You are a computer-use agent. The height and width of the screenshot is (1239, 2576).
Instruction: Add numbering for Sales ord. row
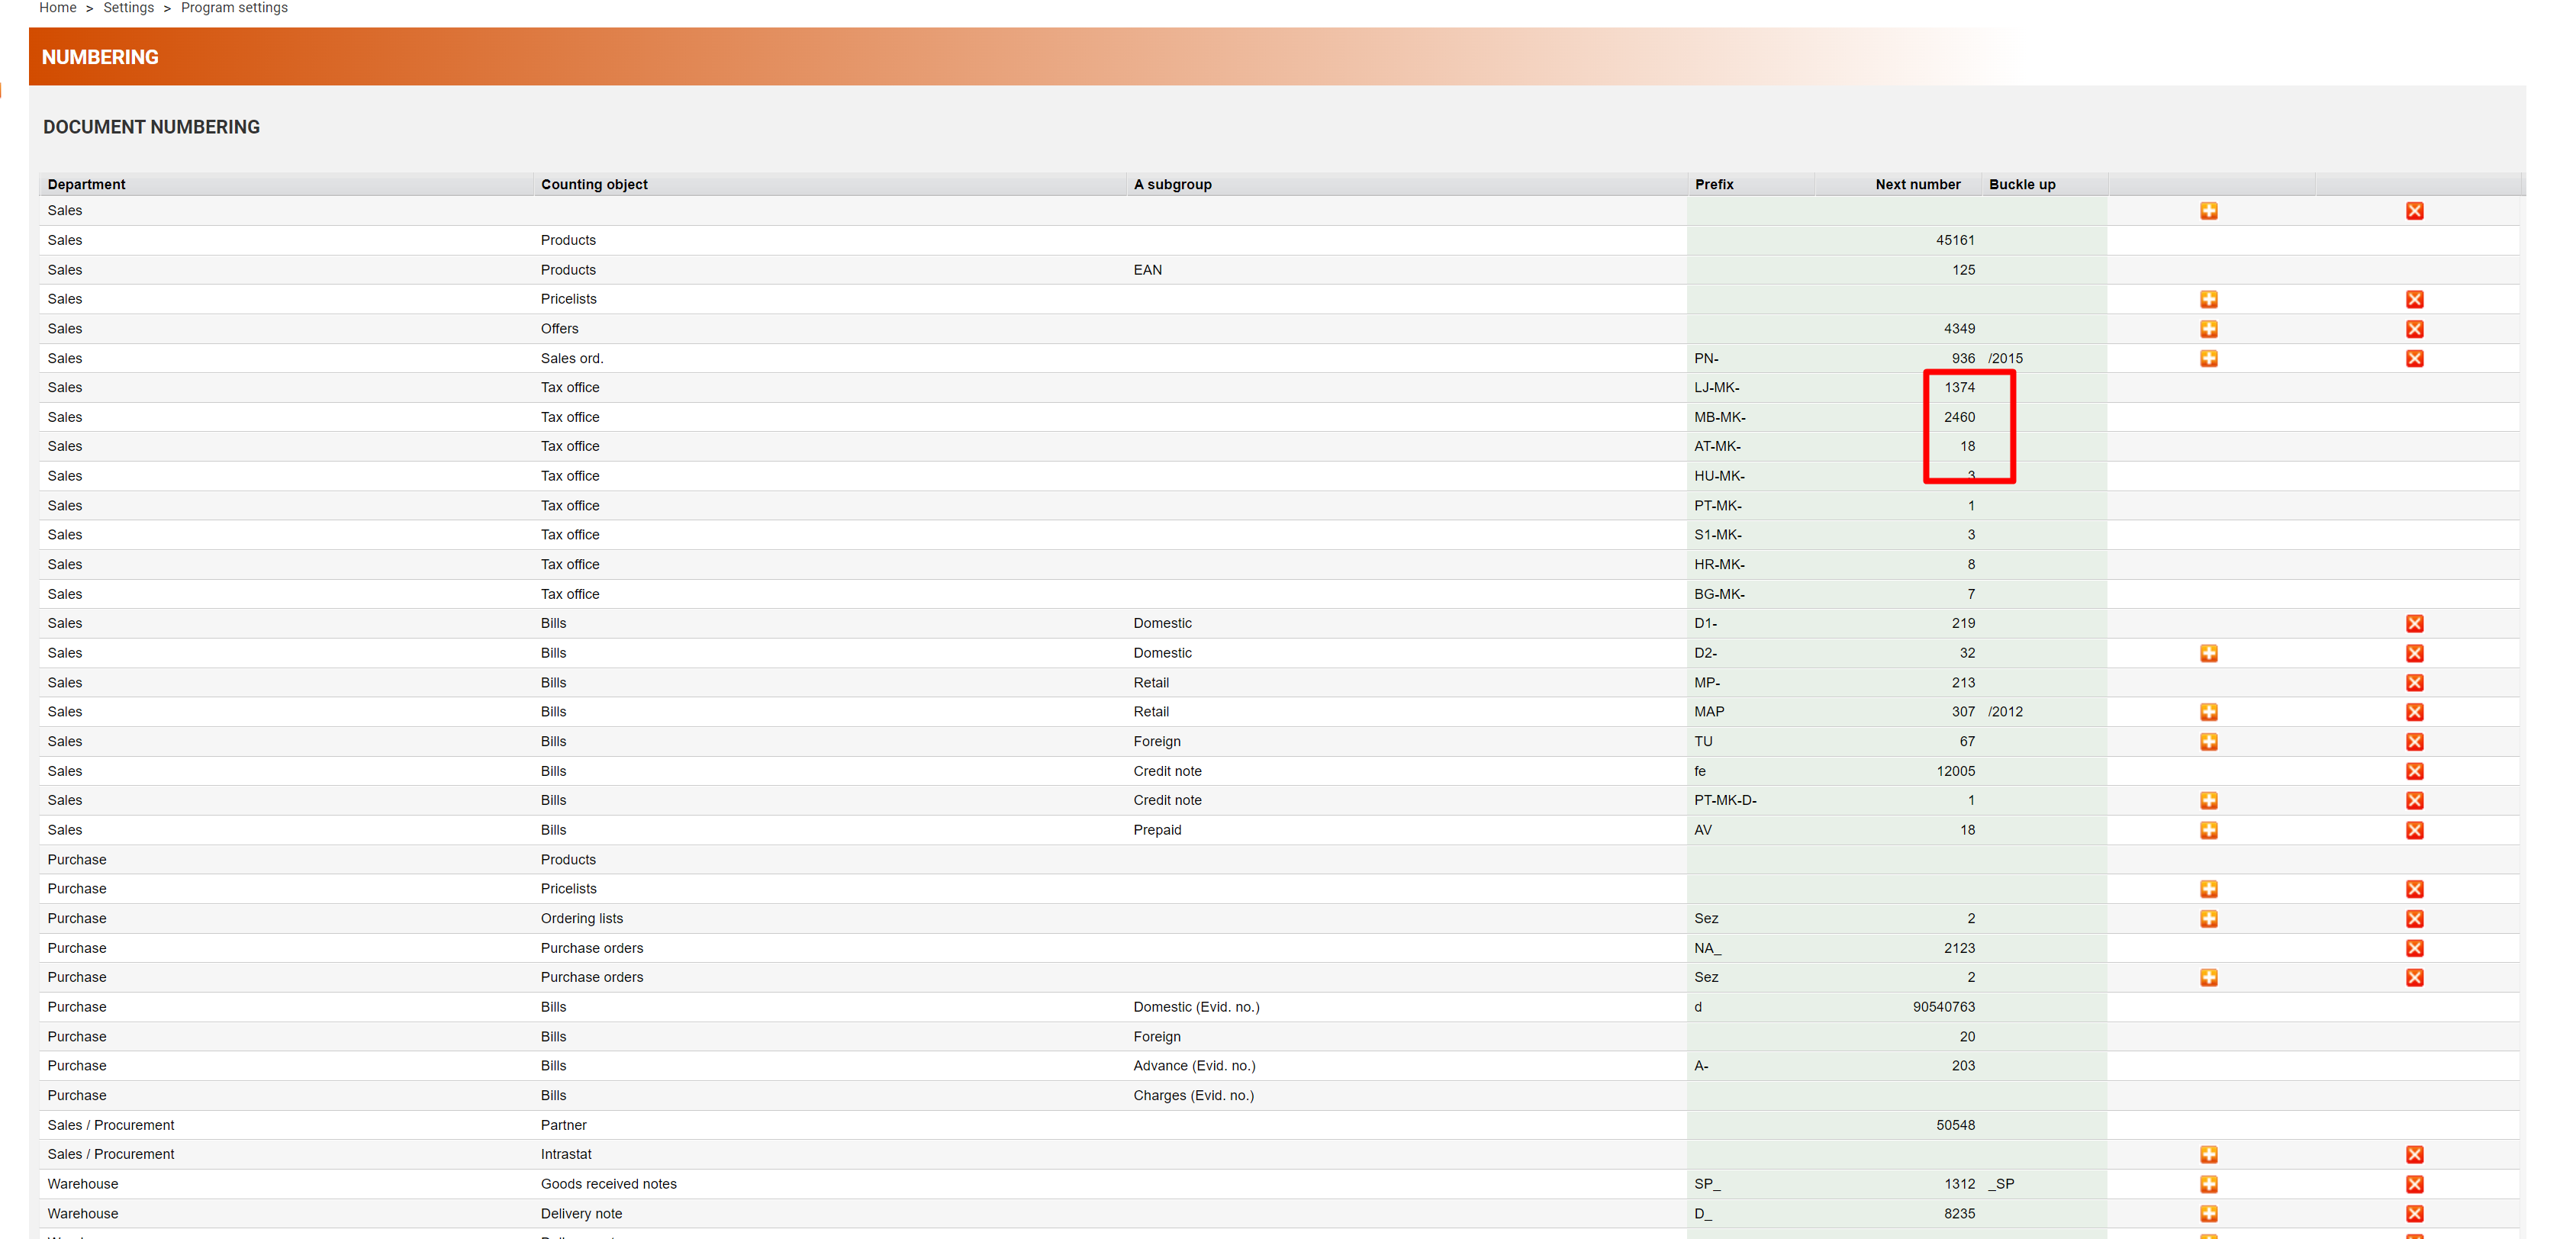(x=2208, y=358)
